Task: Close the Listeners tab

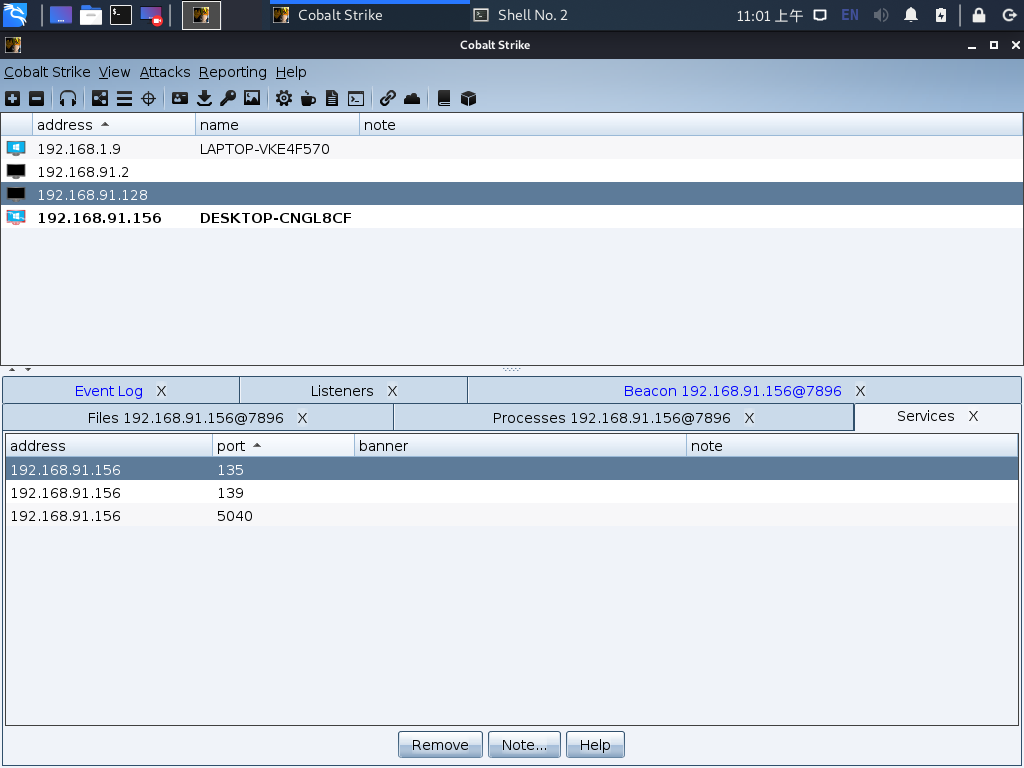Action: click(x=393, y=391)
